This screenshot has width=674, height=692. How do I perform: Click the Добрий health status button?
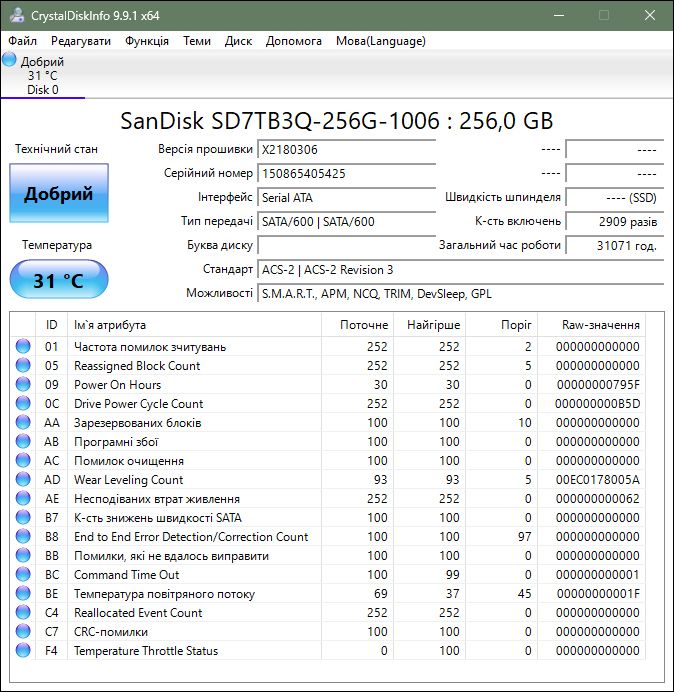59,193
